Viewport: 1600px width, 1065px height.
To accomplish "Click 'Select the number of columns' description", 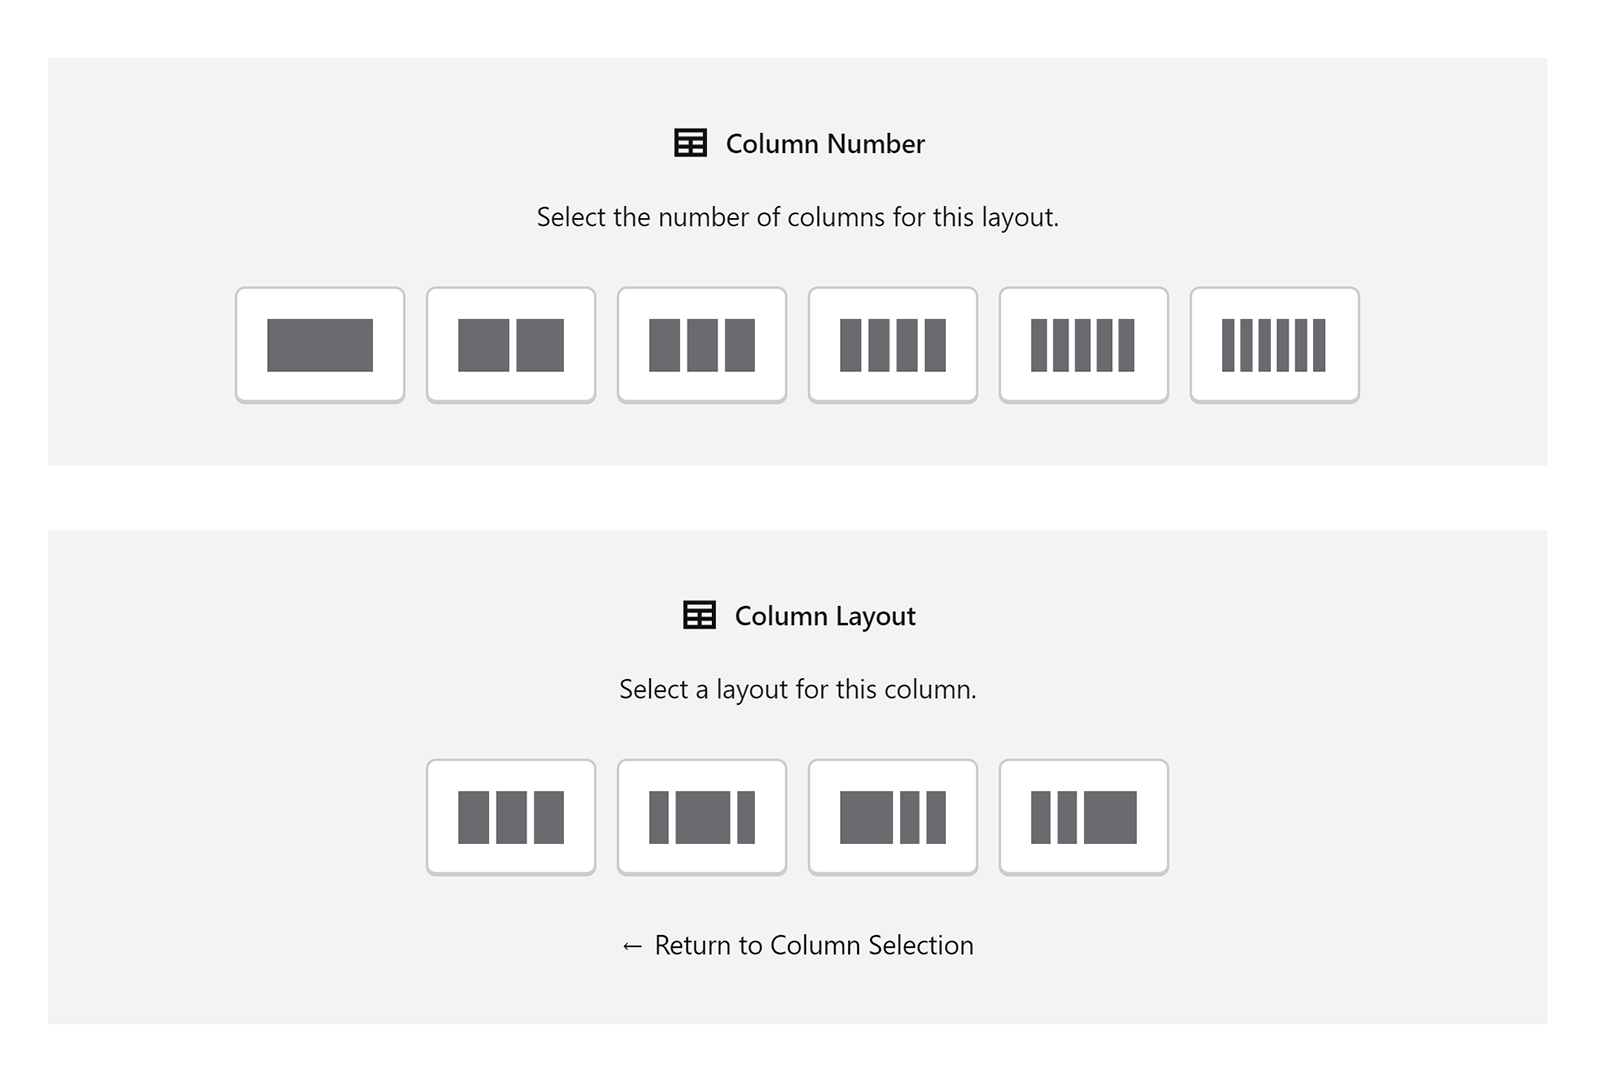I will [x=797, y=217].
